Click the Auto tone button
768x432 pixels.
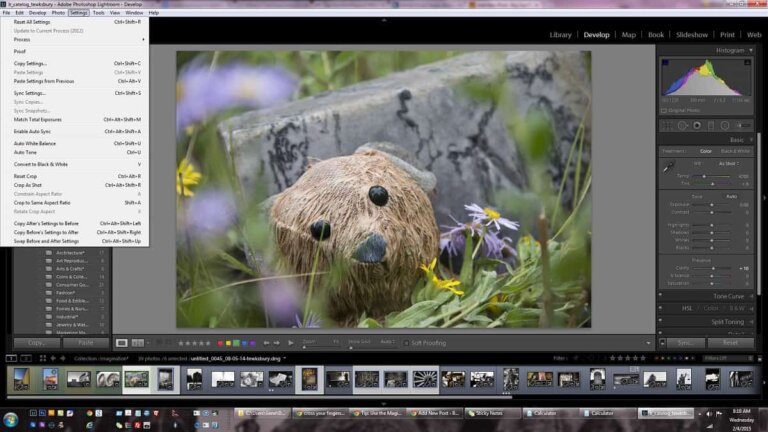pos(731,196)
